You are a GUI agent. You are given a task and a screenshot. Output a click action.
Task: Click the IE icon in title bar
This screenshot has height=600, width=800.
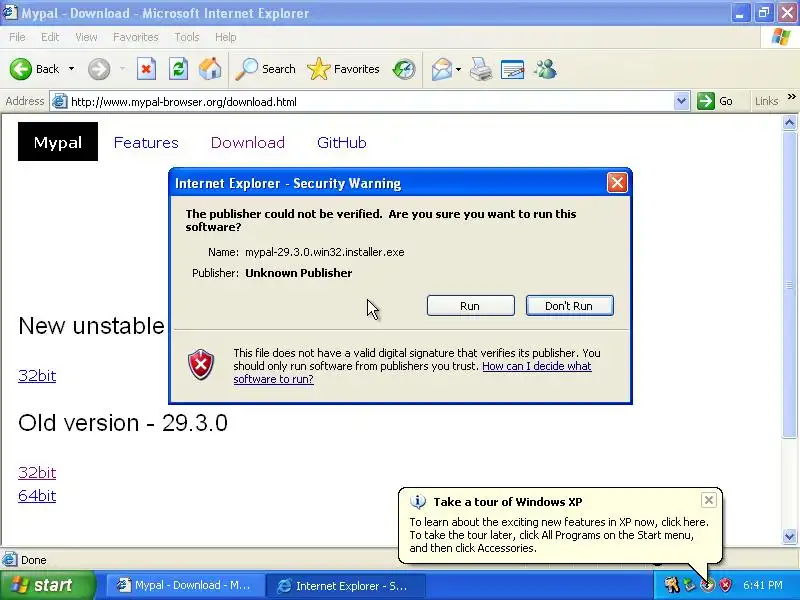click(10, 12)
